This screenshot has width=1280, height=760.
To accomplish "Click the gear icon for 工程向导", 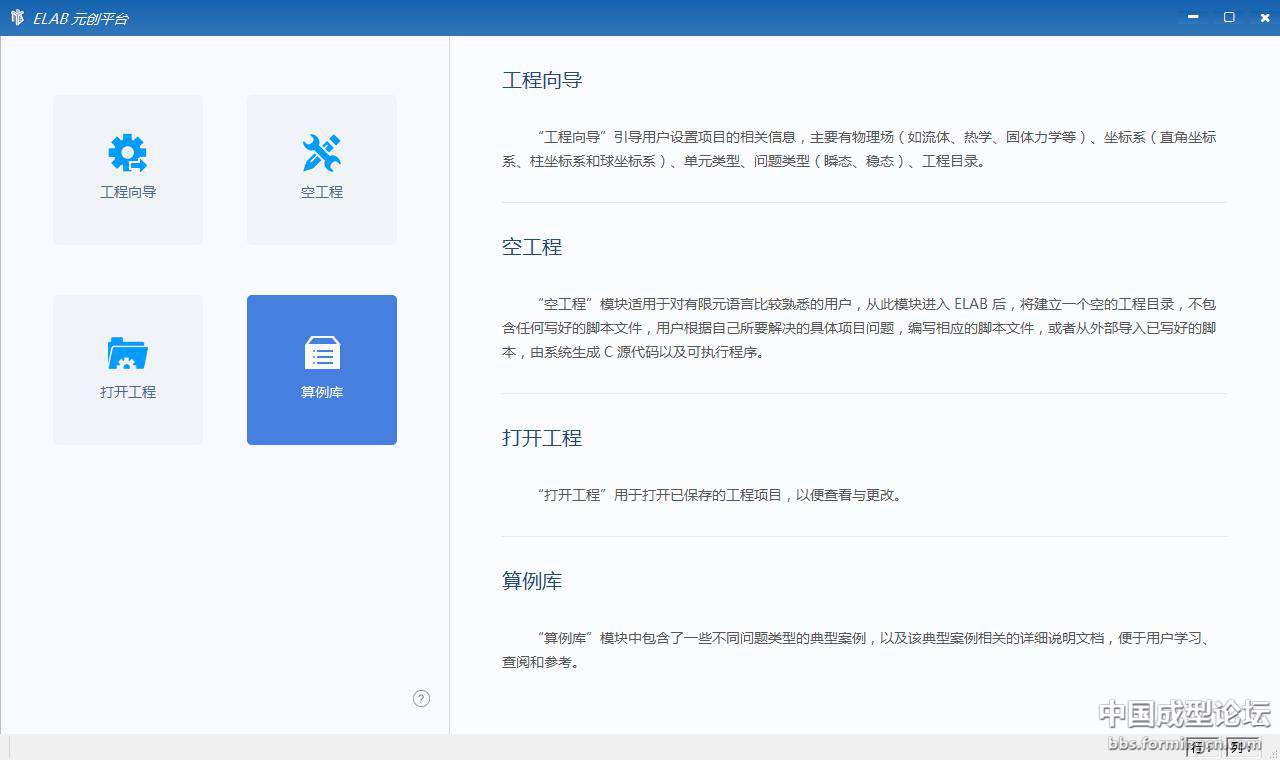I will click(128, 153).
